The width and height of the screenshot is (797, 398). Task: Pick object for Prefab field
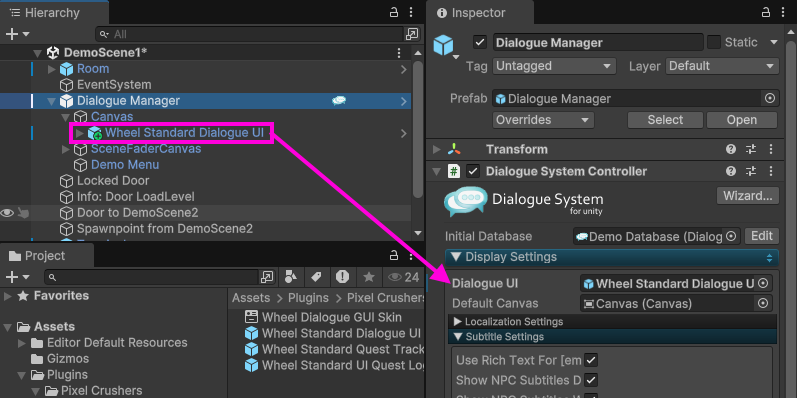(x=770, y=98)
